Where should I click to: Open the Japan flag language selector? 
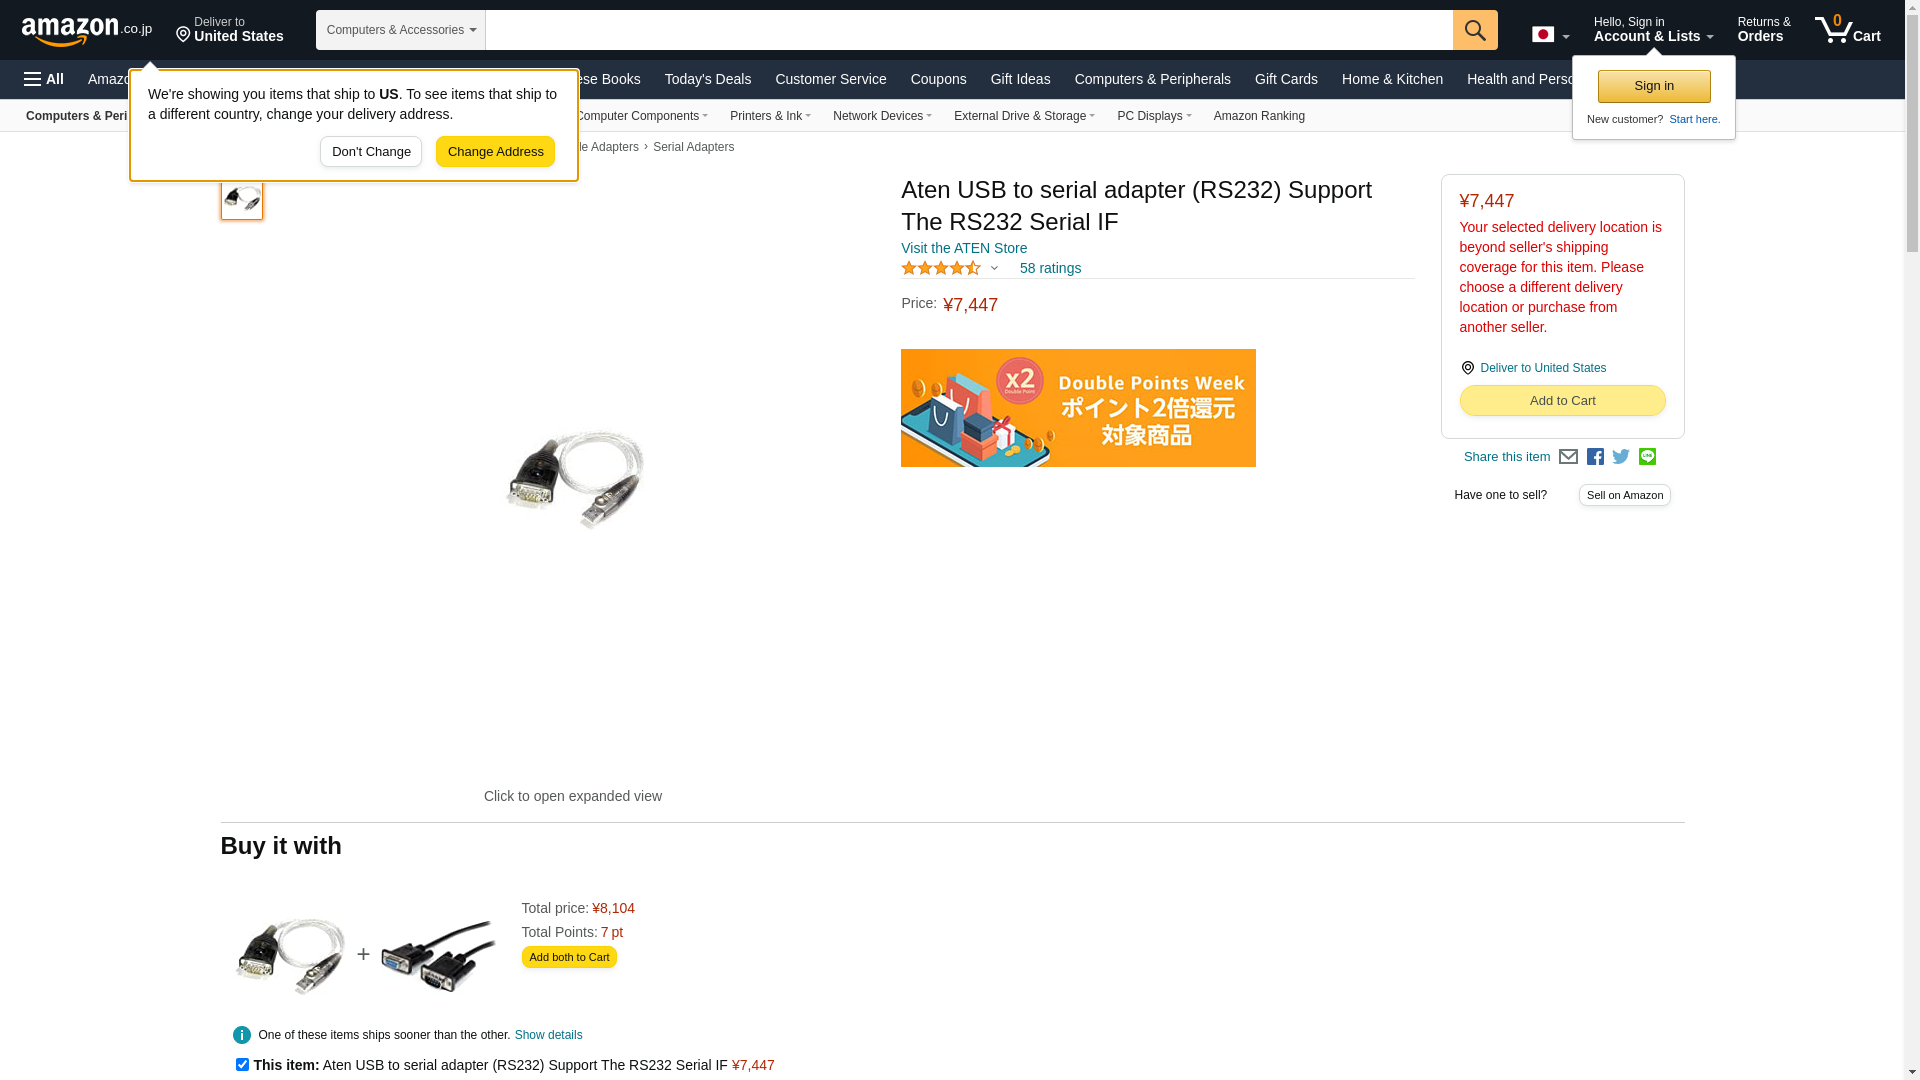1550,35
